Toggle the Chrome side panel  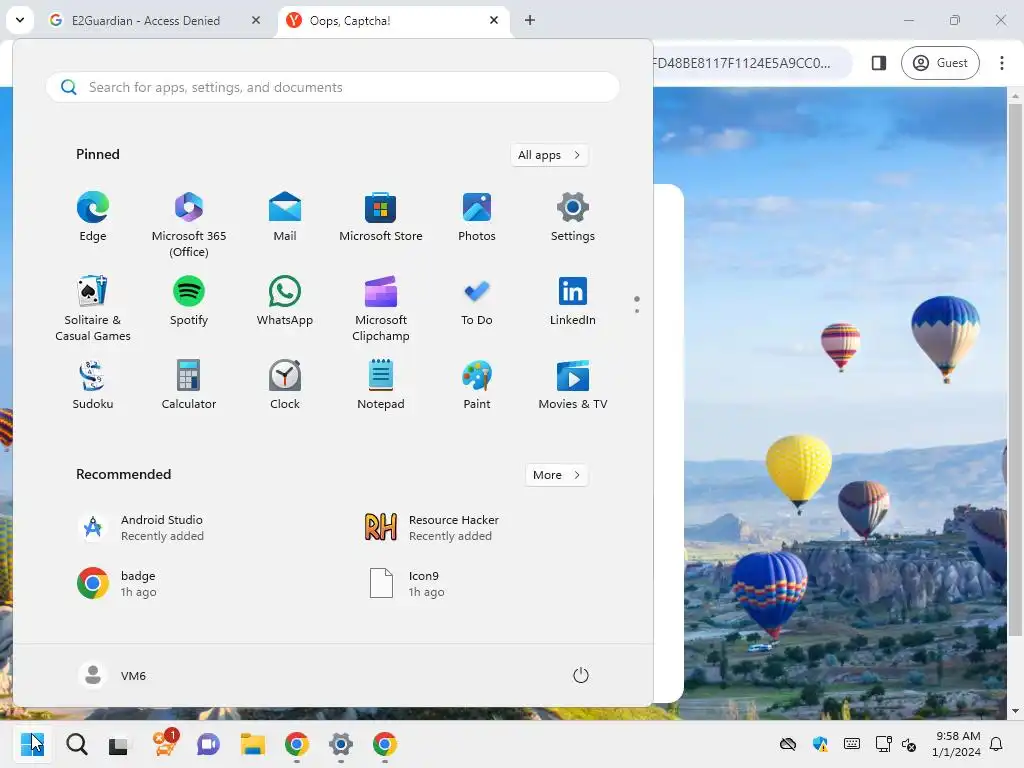878,63
